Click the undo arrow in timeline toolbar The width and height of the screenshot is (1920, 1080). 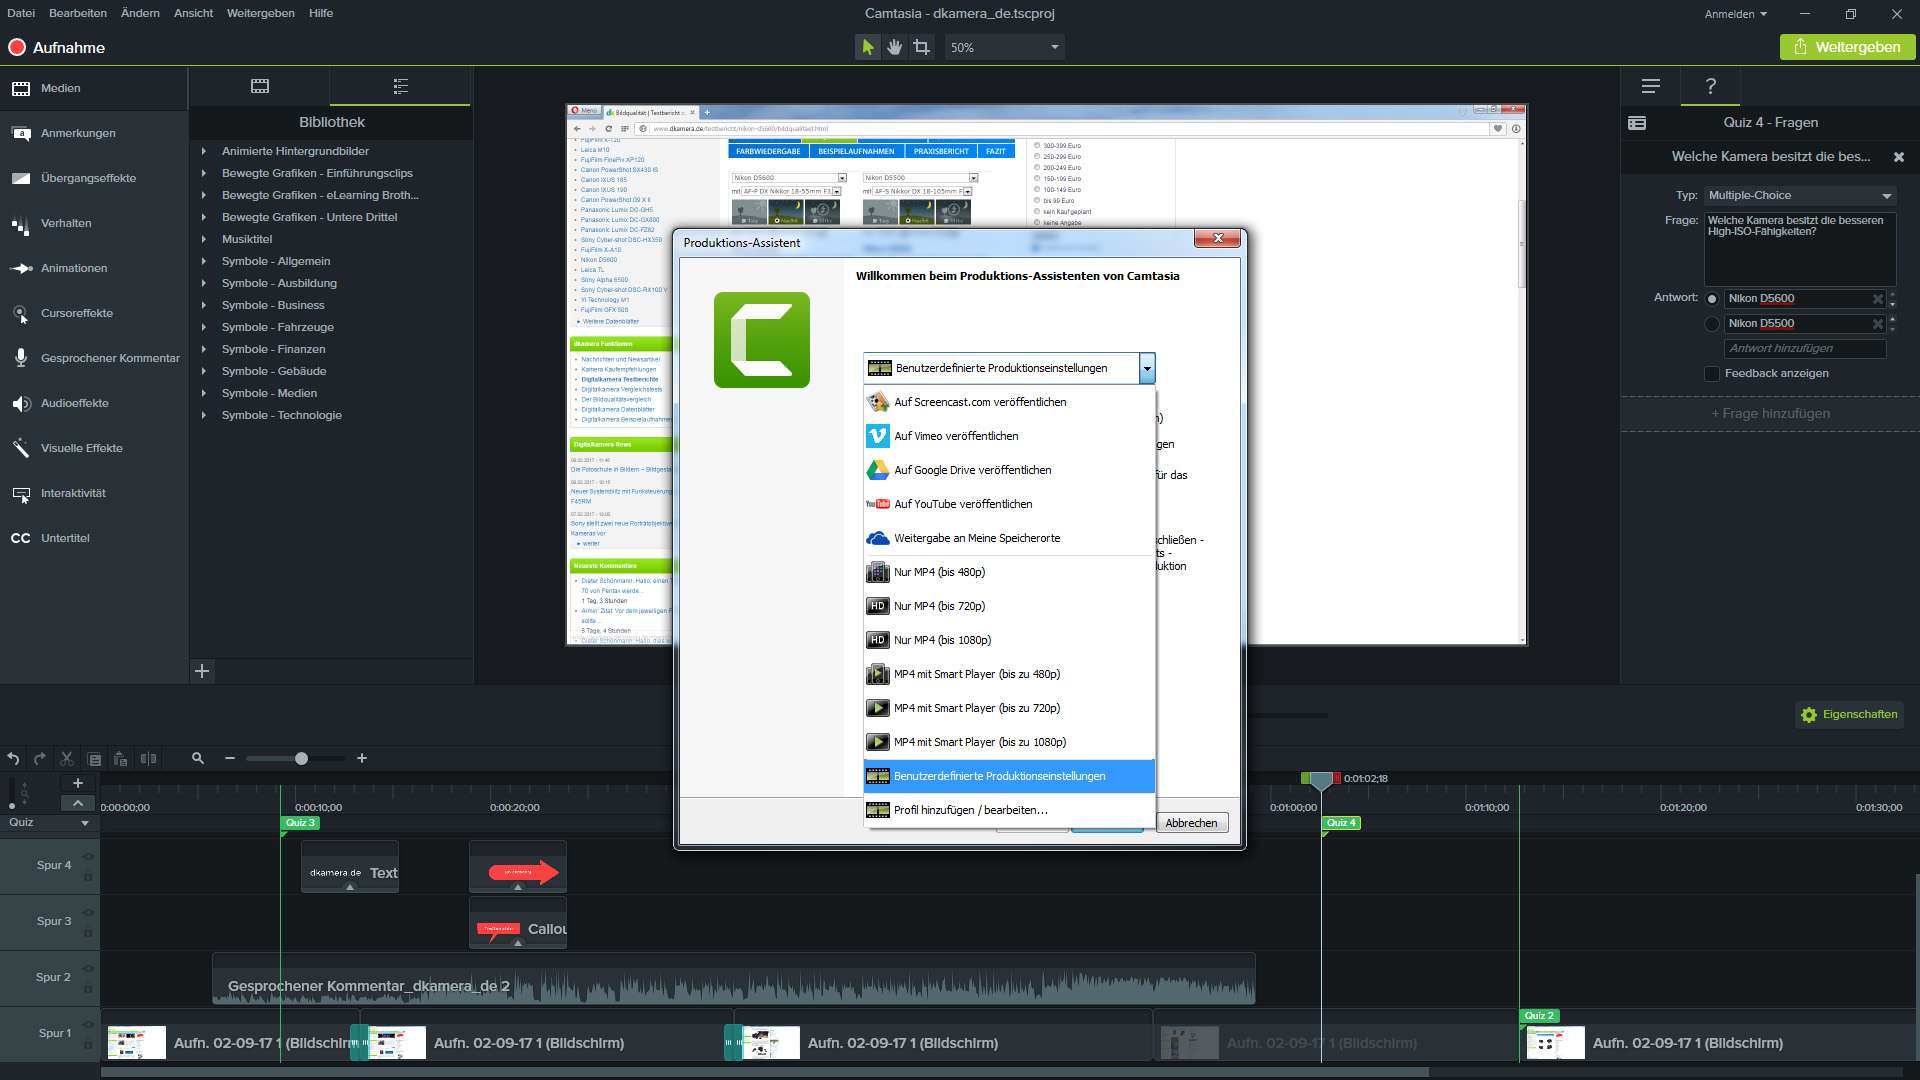13,759
